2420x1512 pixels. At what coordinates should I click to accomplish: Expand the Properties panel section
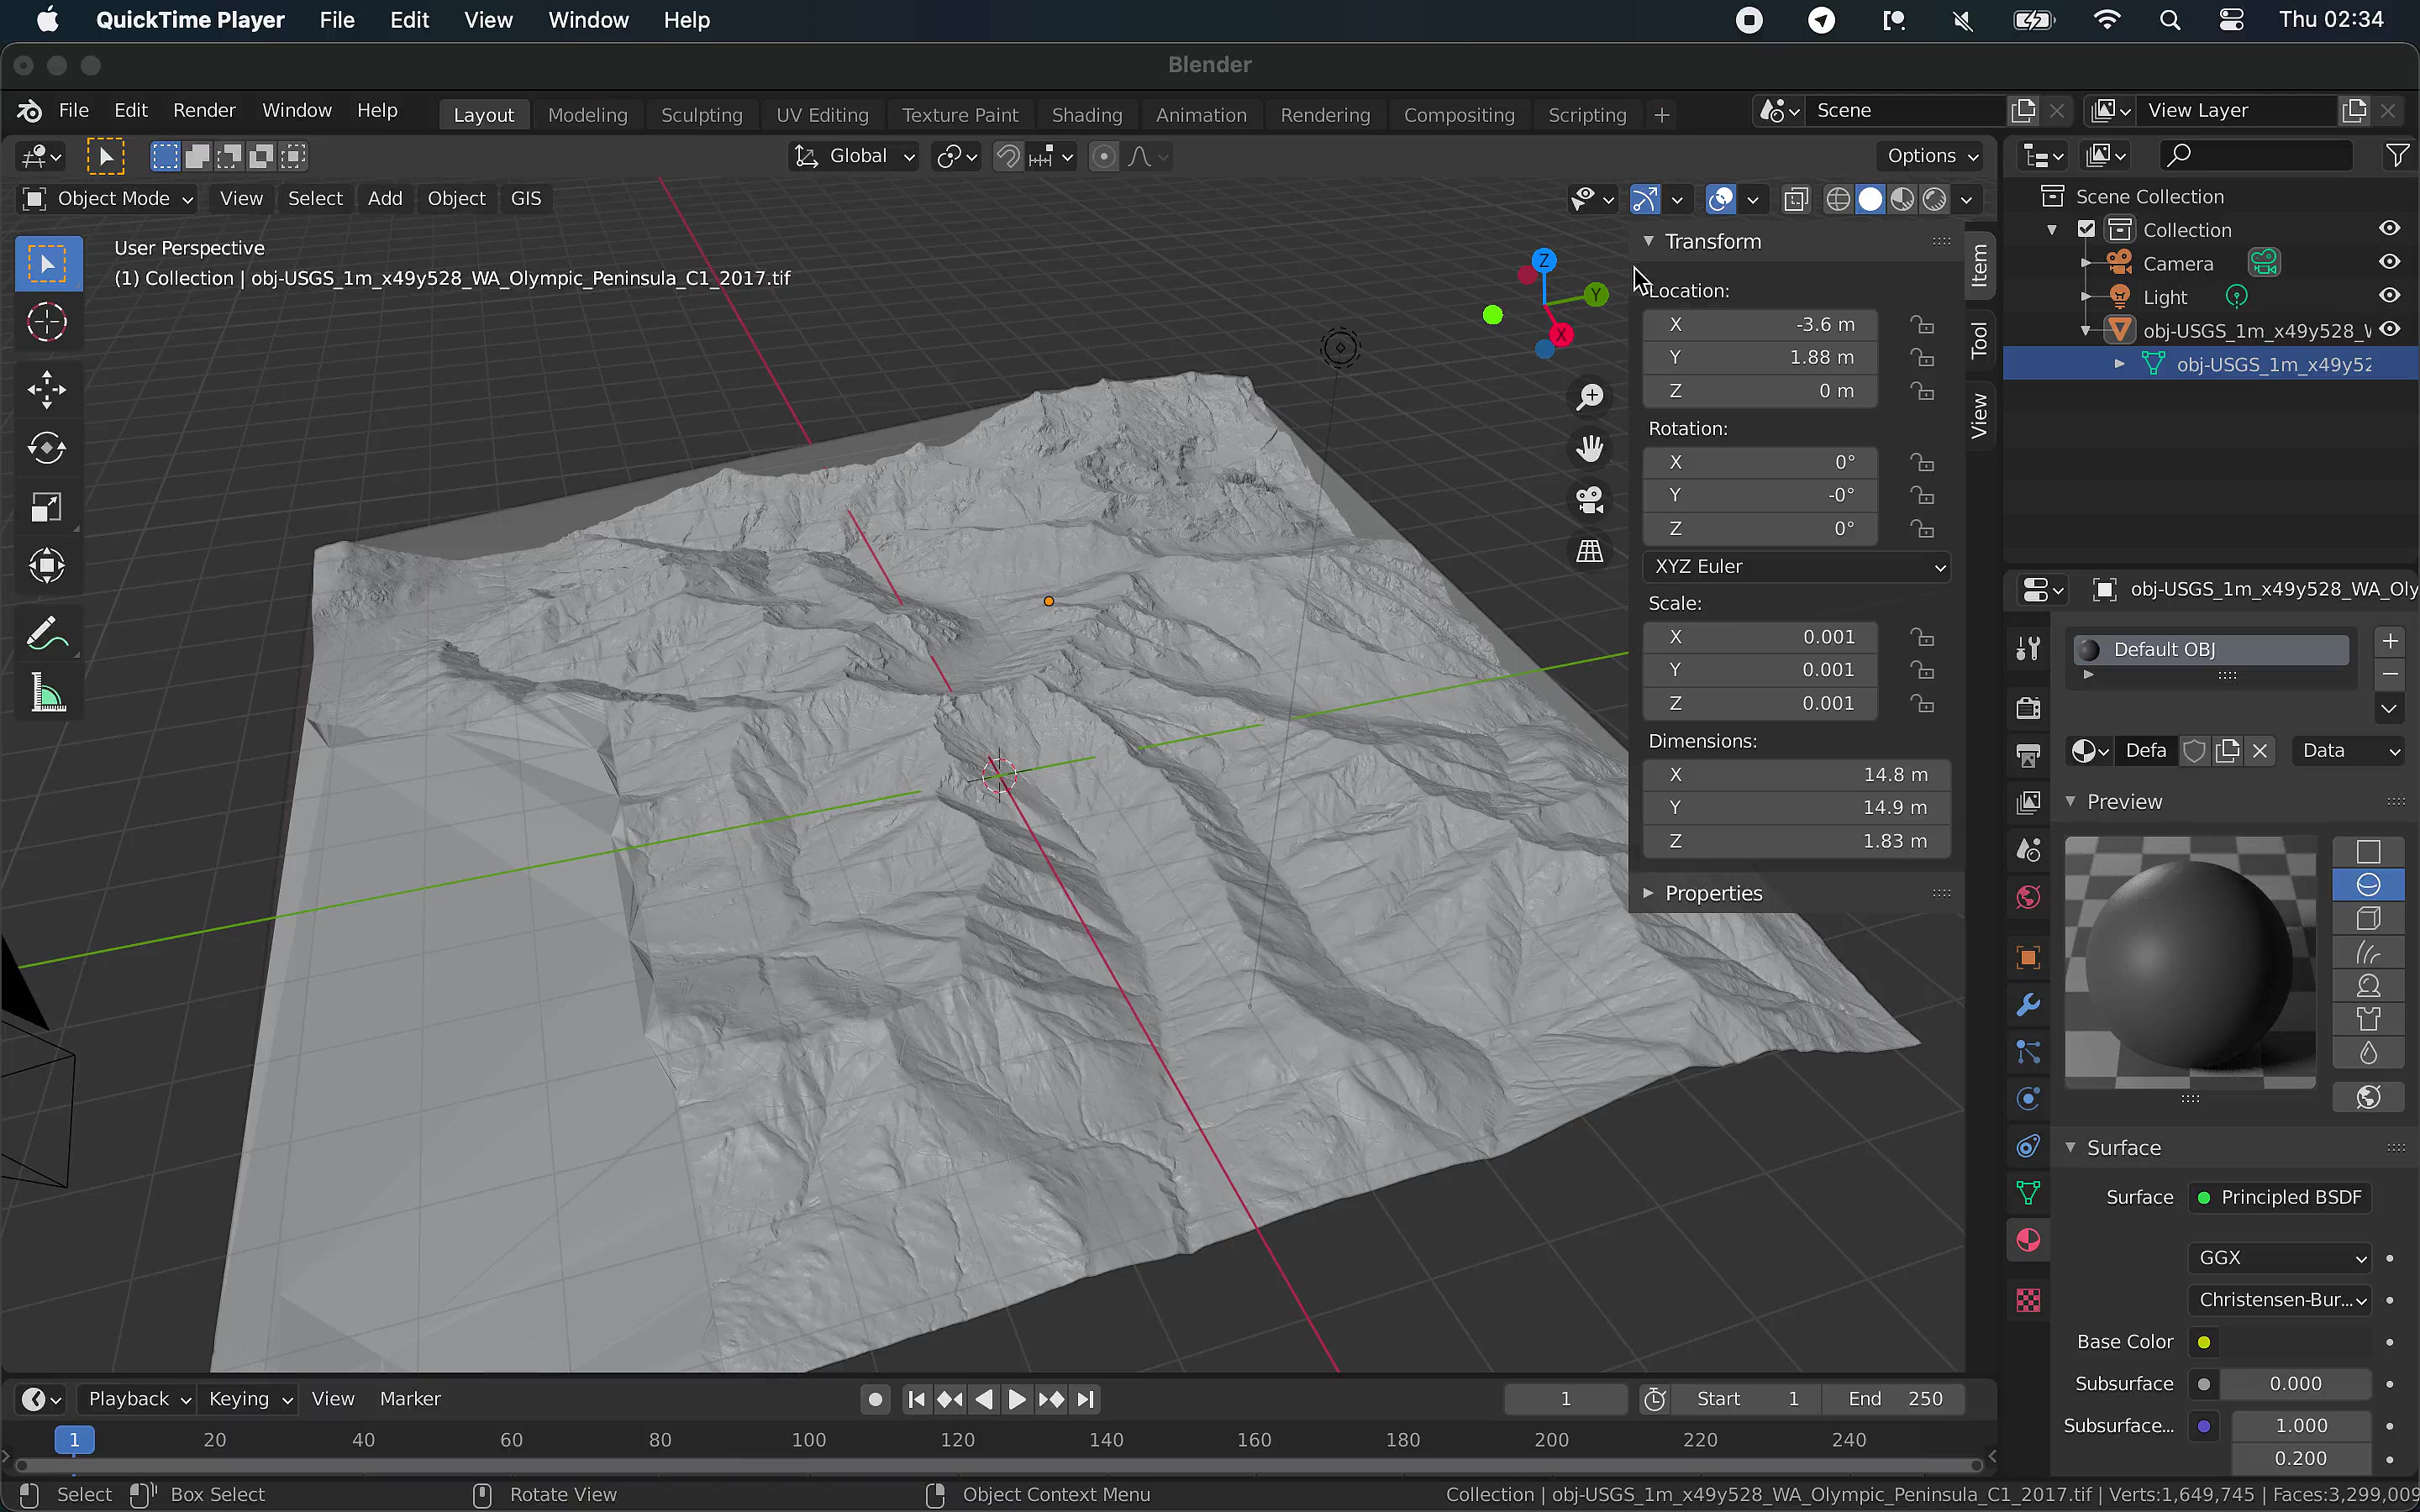pos(1713,893)
